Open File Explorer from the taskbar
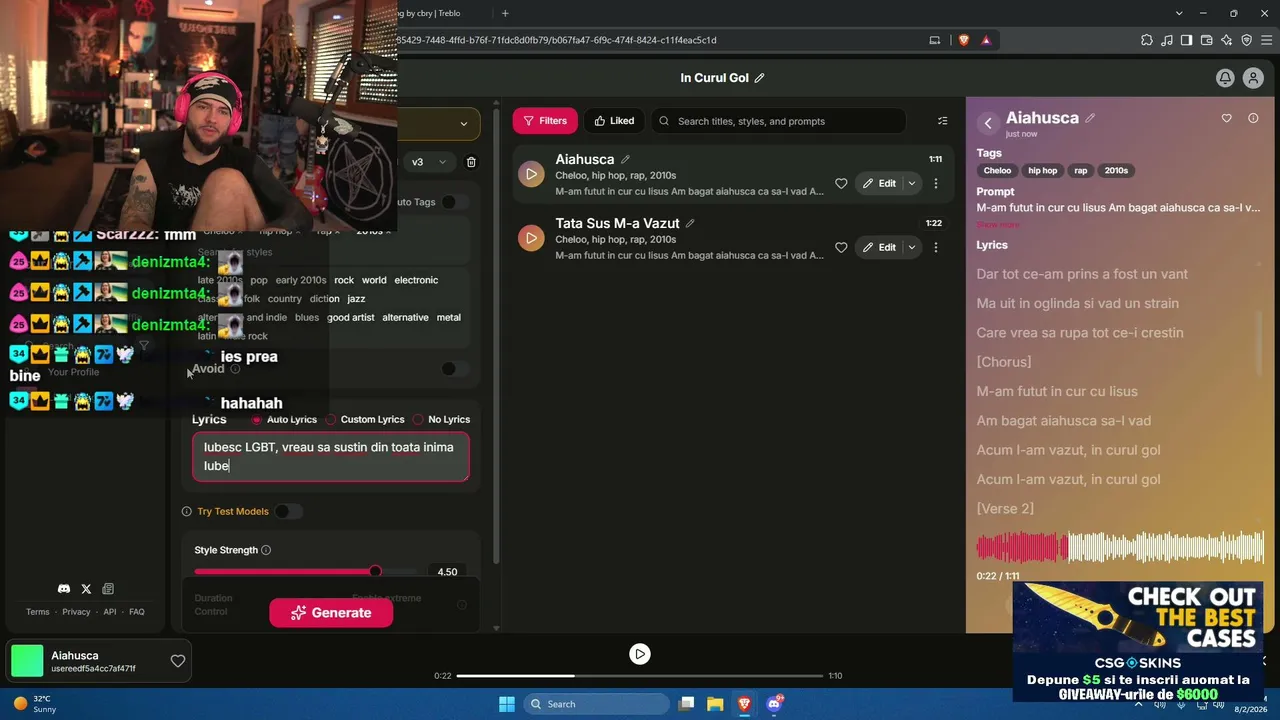The height and width of the screenshot is (720, 1280). (x=715, y=704)
